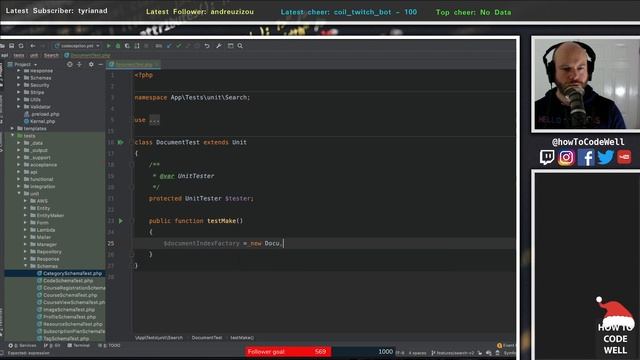Start debugging with the green bug icon
The image size is (640, 360).
pos(118,46)
